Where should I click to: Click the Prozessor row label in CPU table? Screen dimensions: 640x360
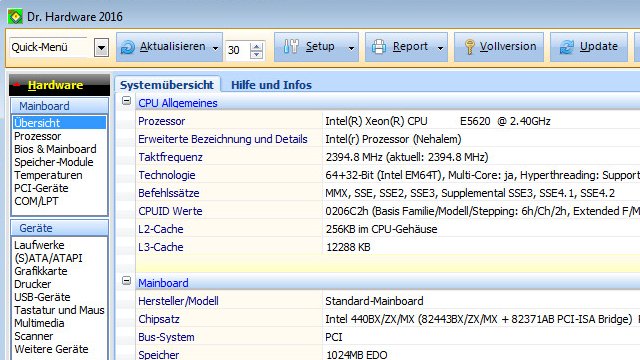pos(162,121)
